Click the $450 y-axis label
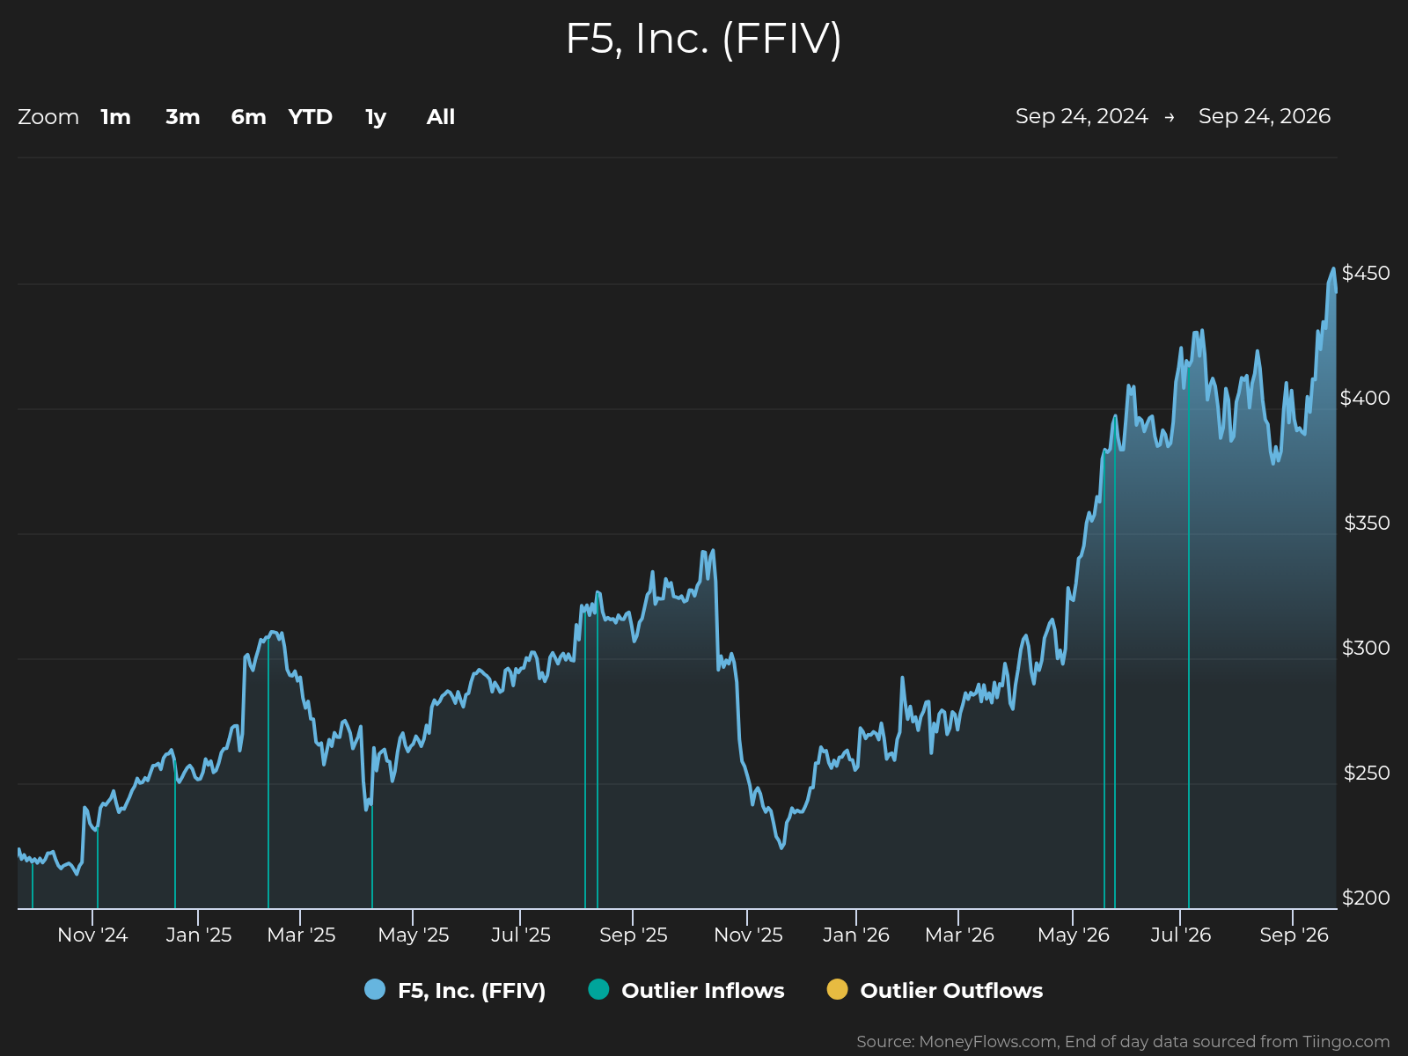This screenshot has height=1056, width=1408. (1366, 273)
